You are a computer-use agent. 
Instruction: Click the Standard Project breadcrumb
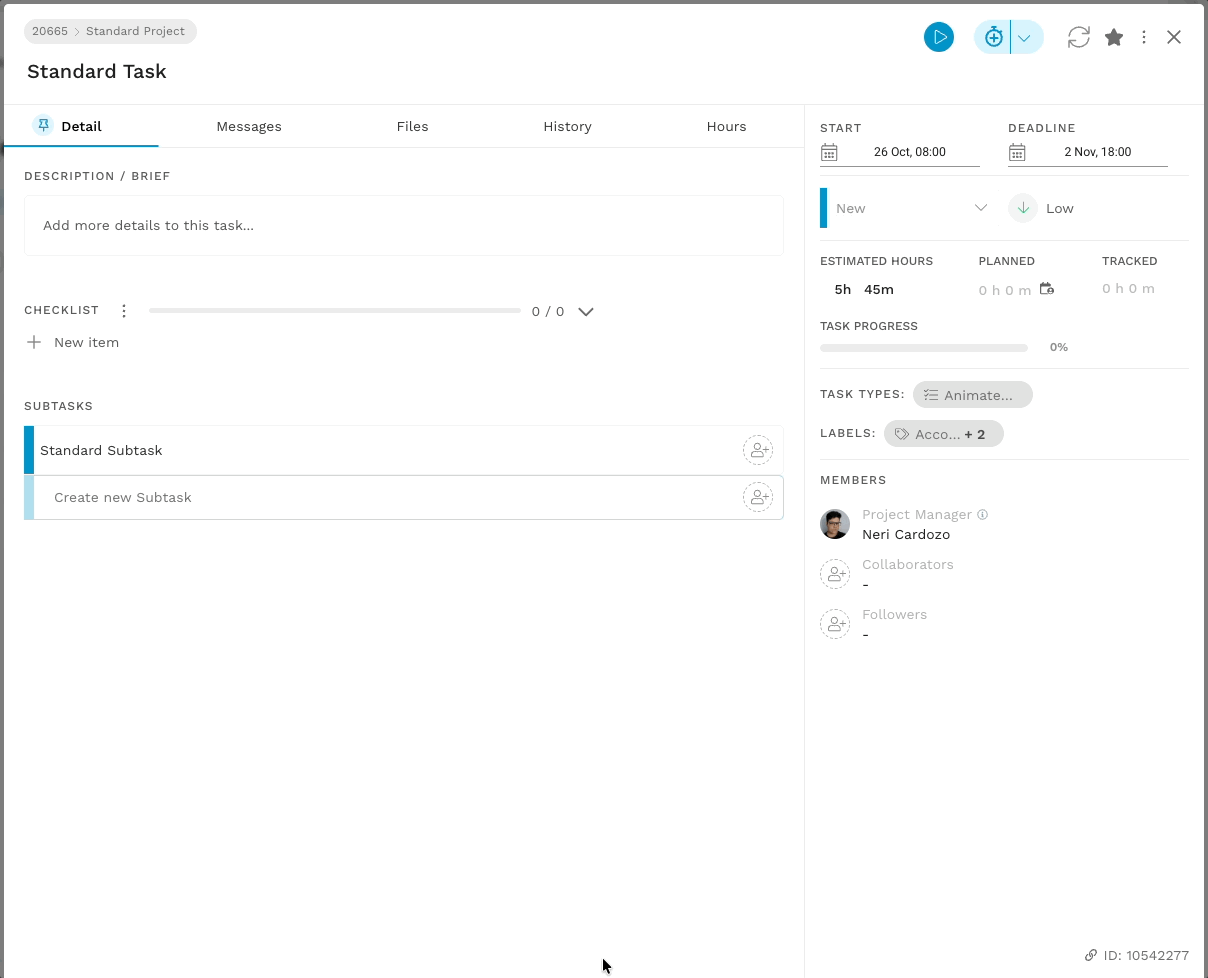pos(135,31)
